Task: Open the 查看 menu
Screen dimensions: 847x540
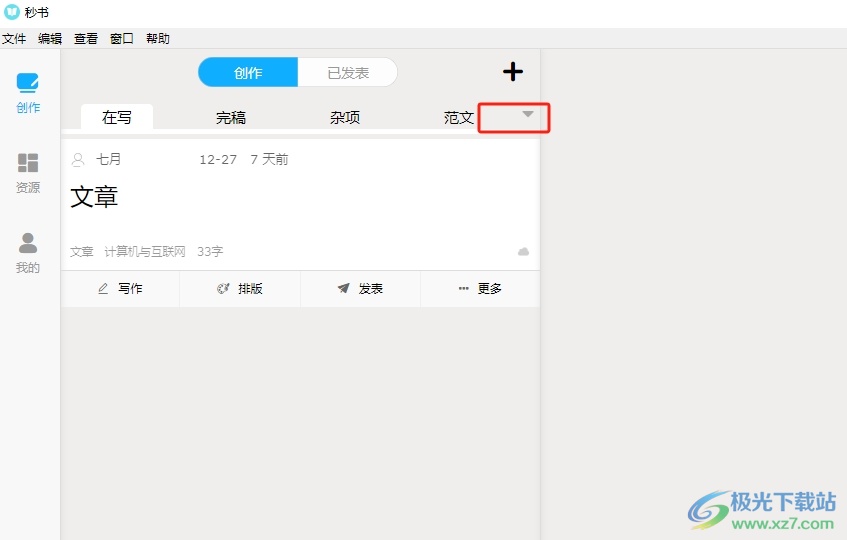Action: click(x=86, y=39)
